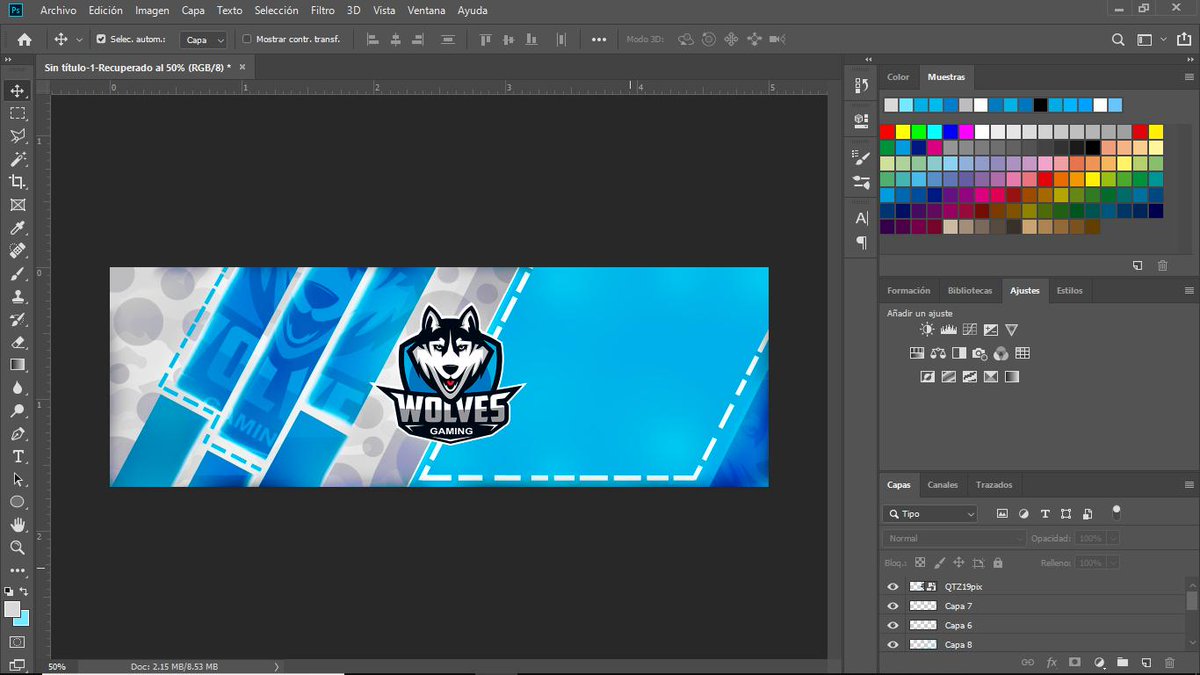Hide the Capa 8 layer
The height and width of the screenshot is (675, 1200).
point(893,644)
